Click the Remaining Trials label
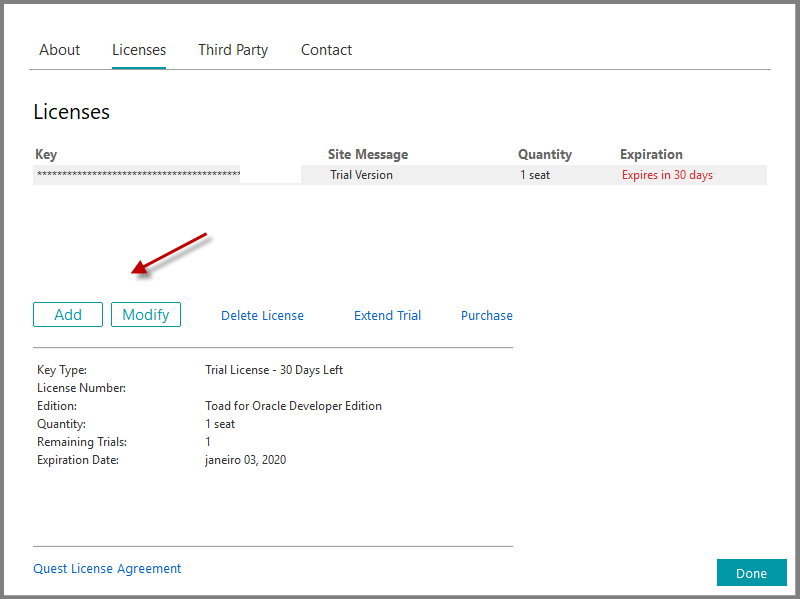 pyautogui.click(x=82, y=442)
